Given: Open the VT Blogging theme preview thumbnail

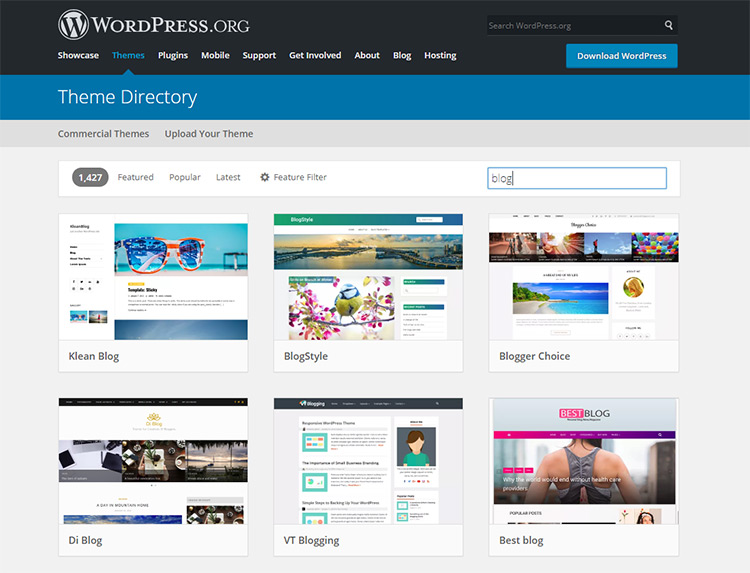Looking at the screenshot, I should 368,461.
